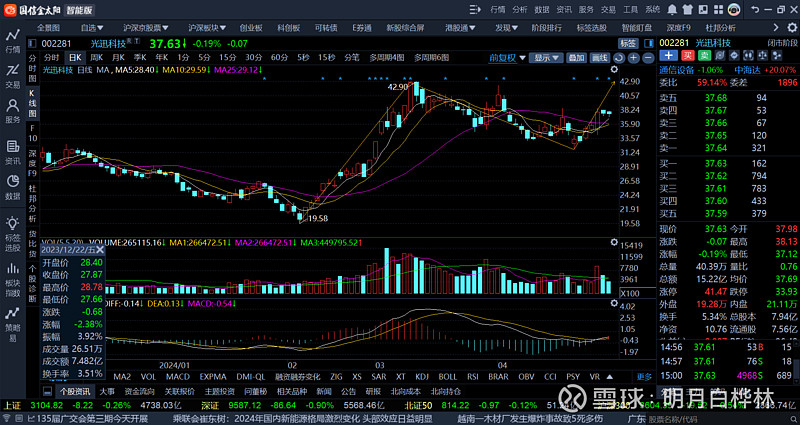Toggle 叠加 overlay button
This screenshot has height=425, width=800.
[577, 58]
